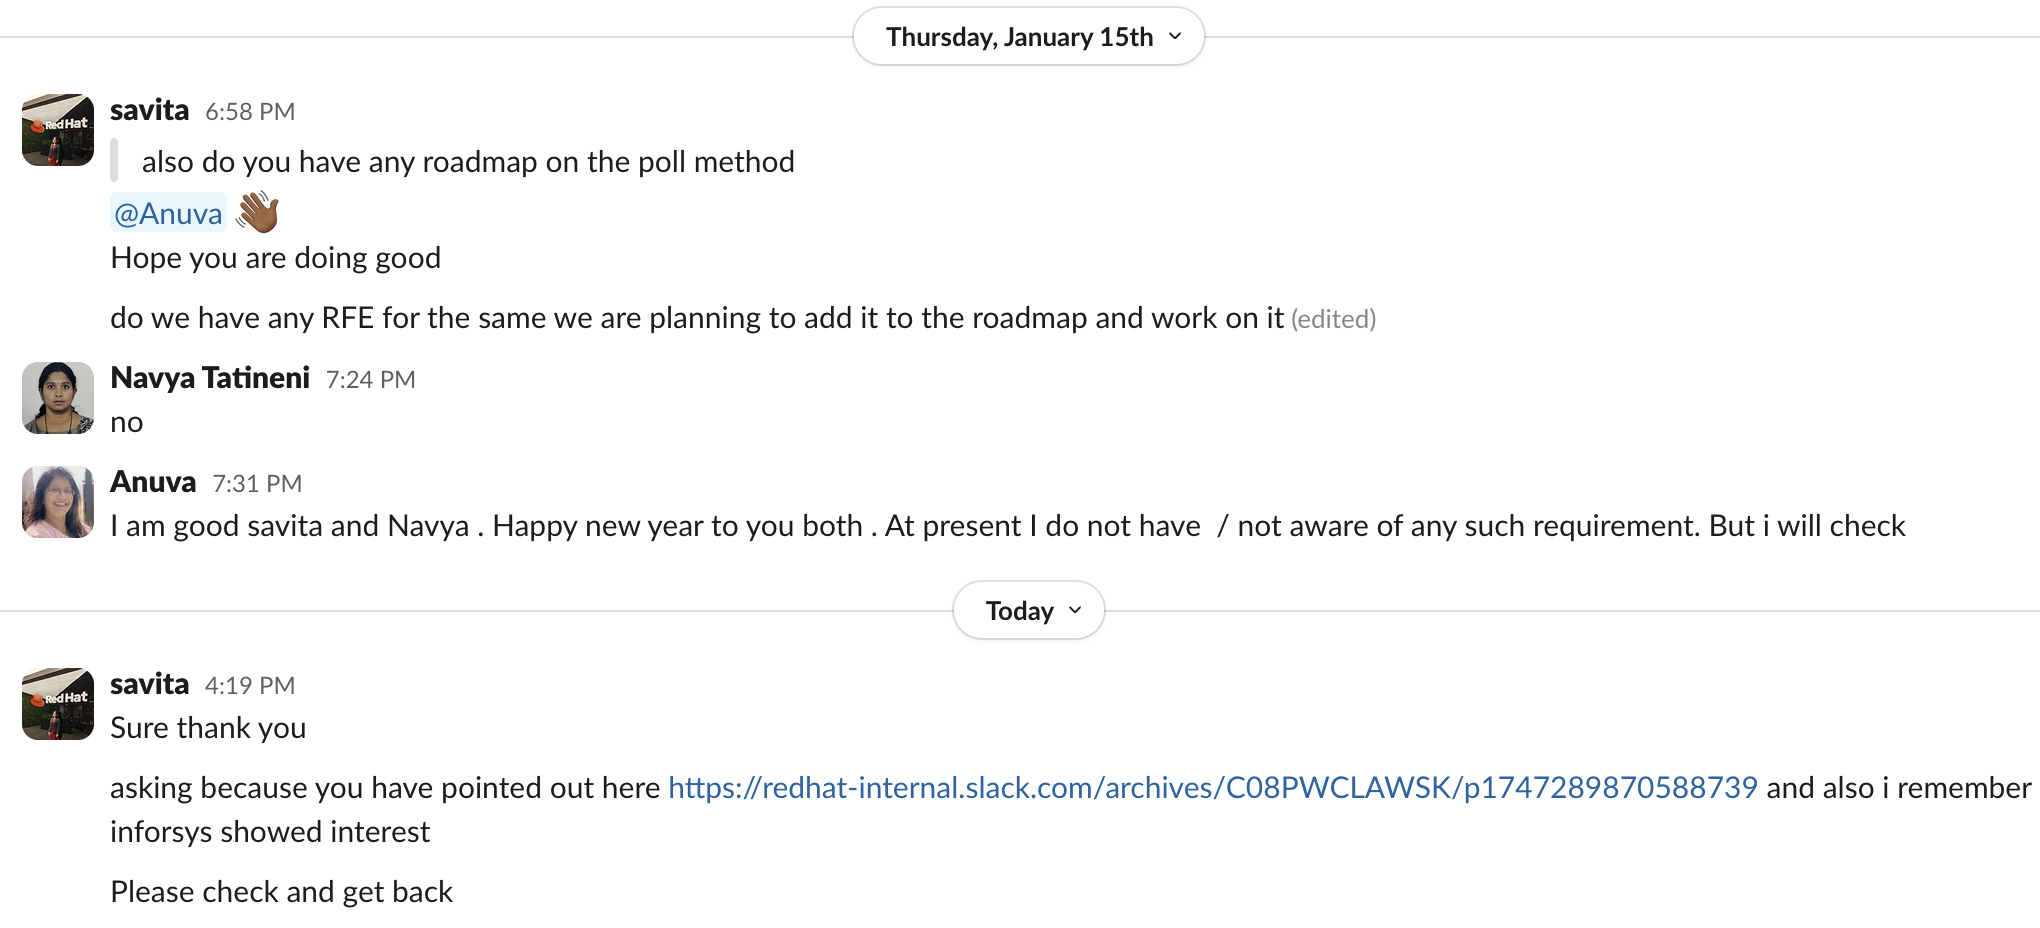Viewport: 2040px width, 928px height.
Task: Click savita's avatar on the 4:19 PM message
Action: click(x=58, y=704)
